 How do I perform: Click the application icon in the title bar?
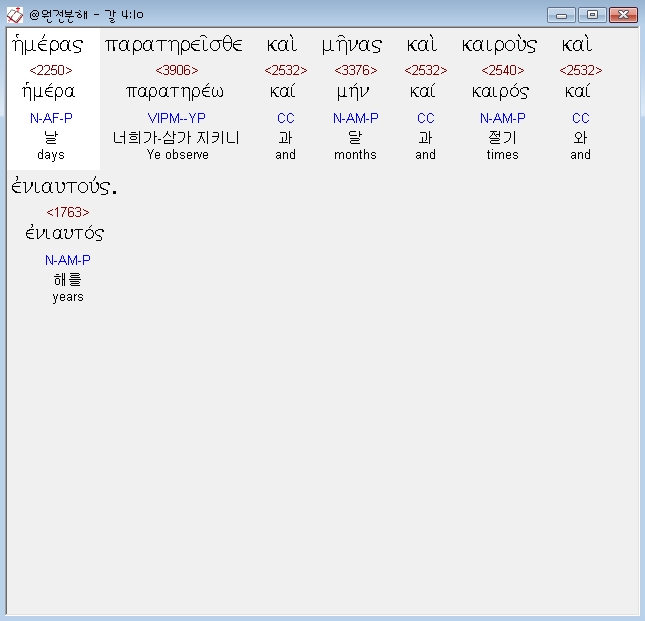pyautogui.click(x=15, y=15)
